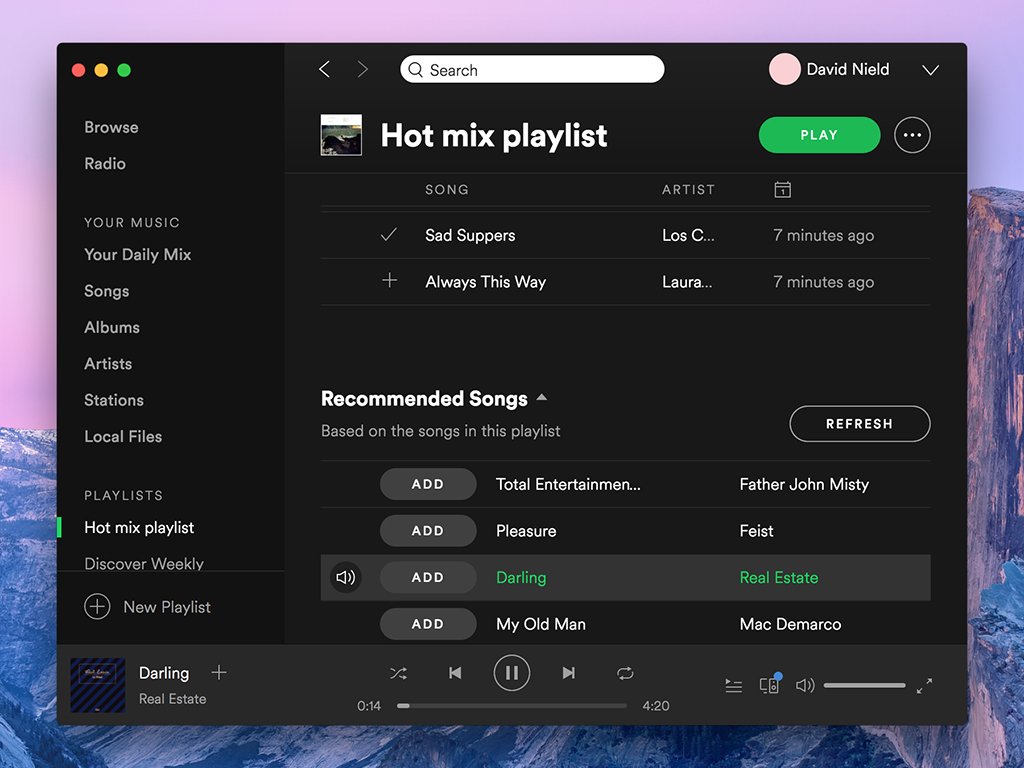This screenshot has width=1024, height=768.
Task: Click the fullscreen expand icon
Action: pyautogui.click(x=924, y=685)
